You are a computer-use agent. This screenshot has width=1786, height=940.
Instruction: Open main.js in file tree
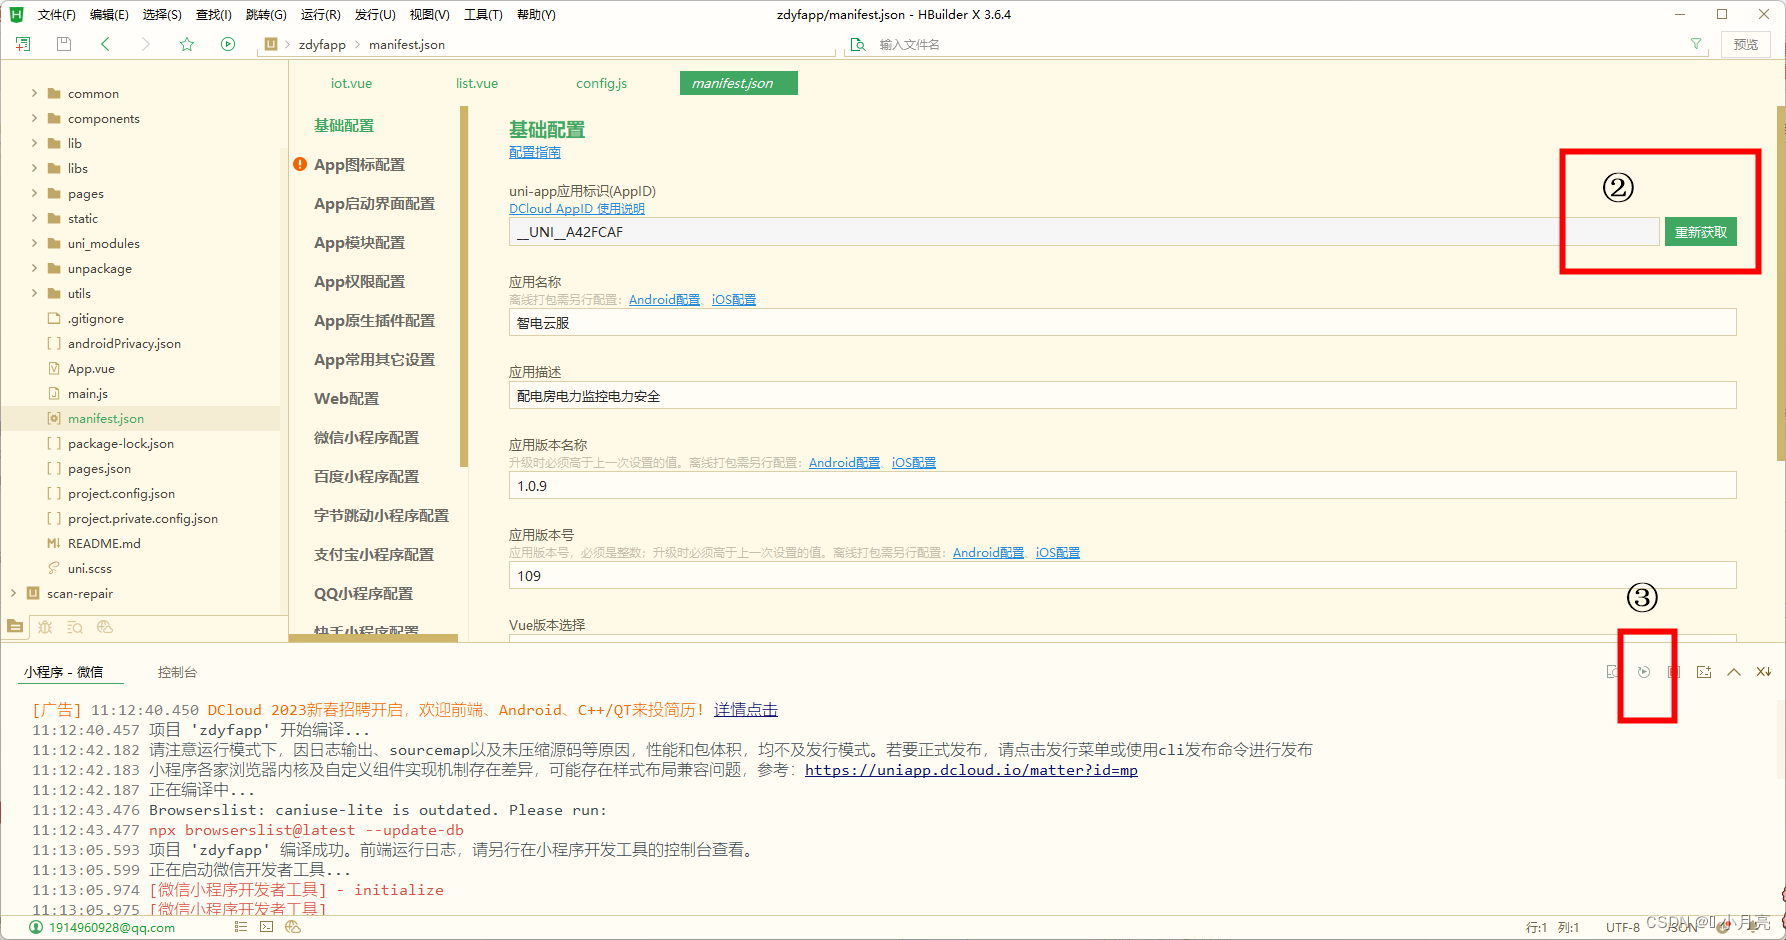click(88, 393)
